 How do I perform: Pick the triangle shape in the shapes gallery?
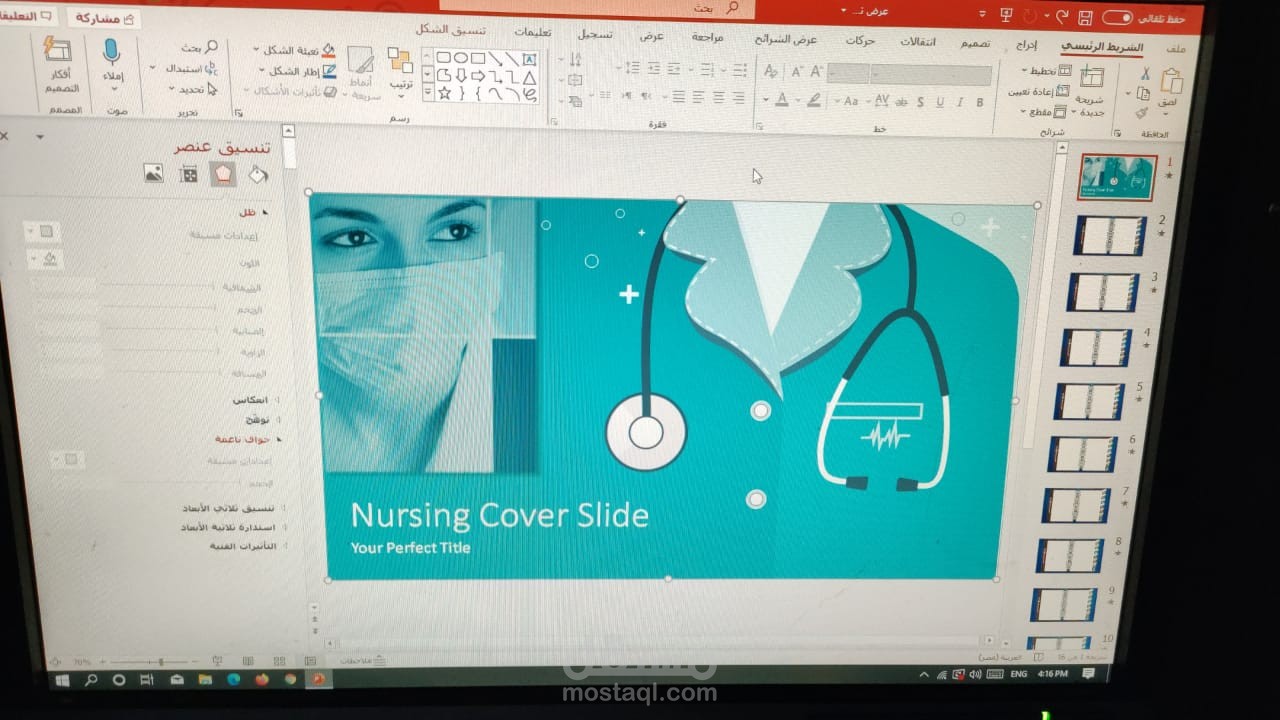click(x=529, y=76)
